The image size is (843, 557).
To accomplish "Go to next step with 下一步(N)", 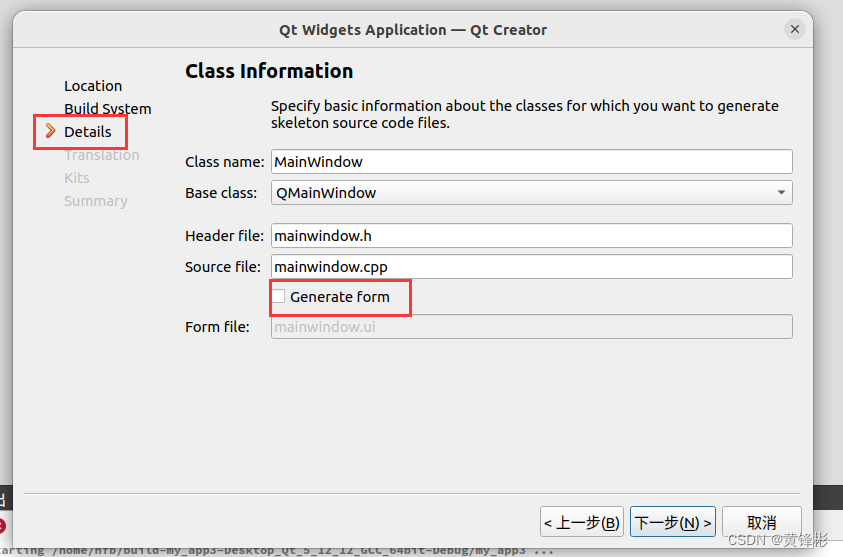I will click(673, 522).
